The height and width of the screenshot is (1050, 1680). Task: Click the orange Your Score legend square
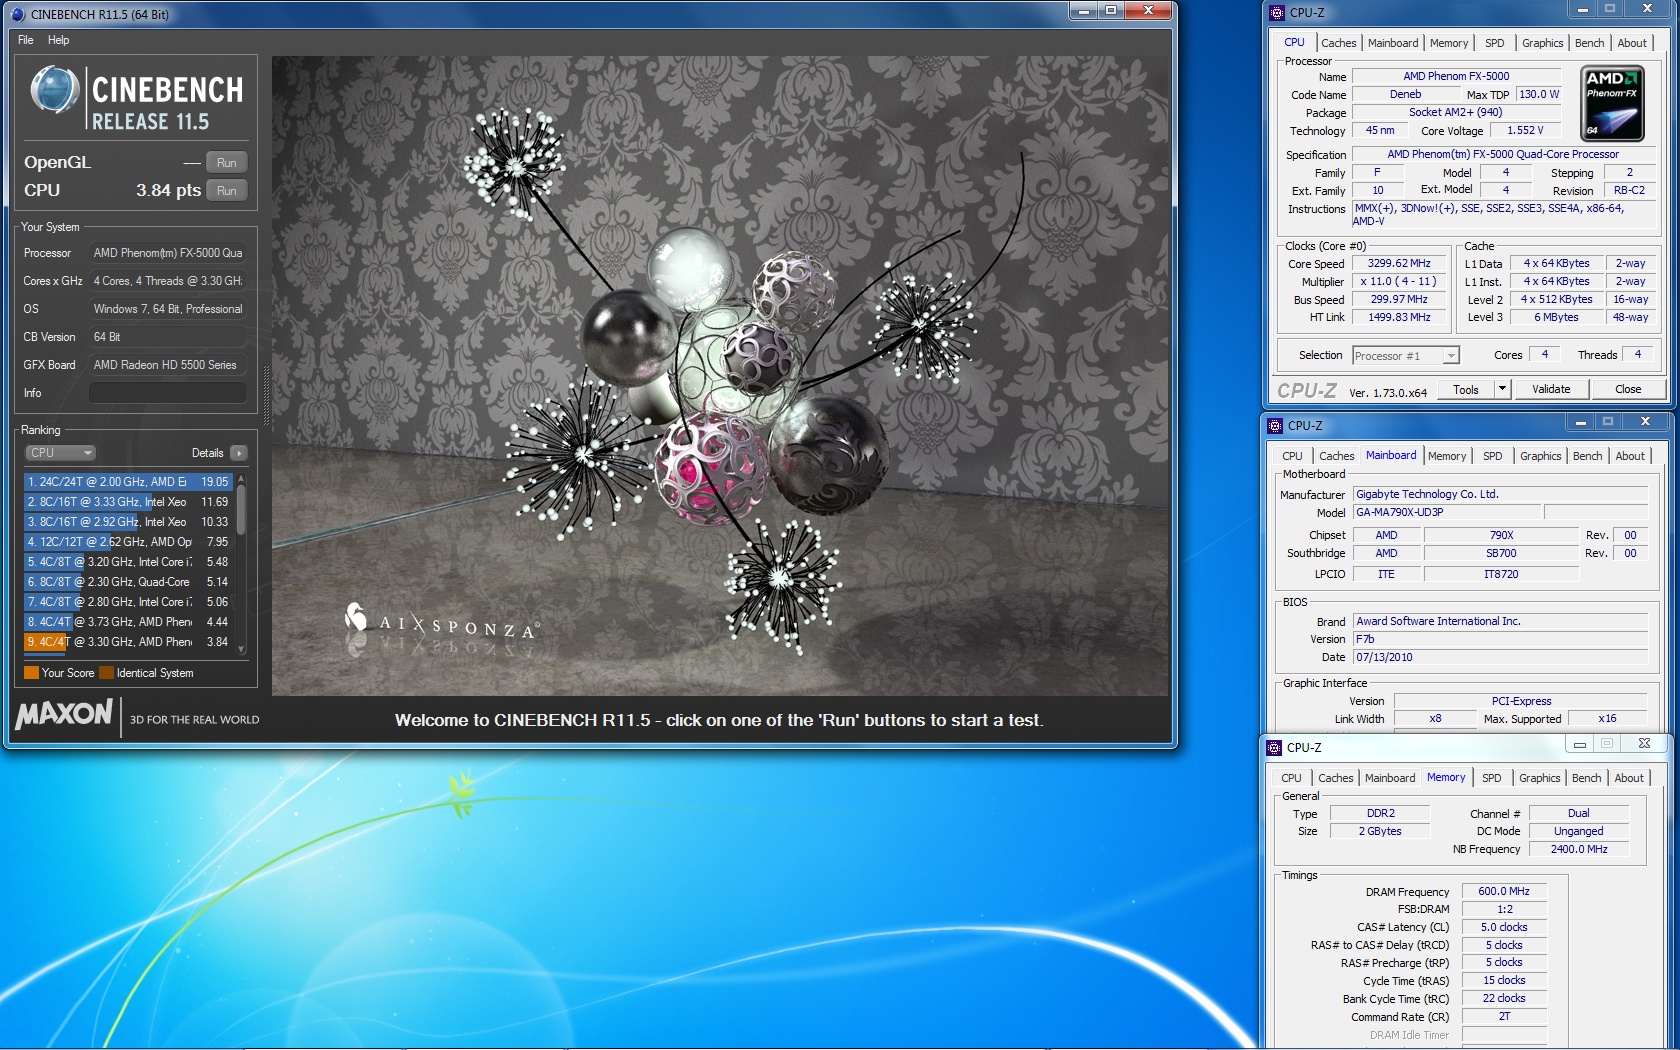(31, 673)
